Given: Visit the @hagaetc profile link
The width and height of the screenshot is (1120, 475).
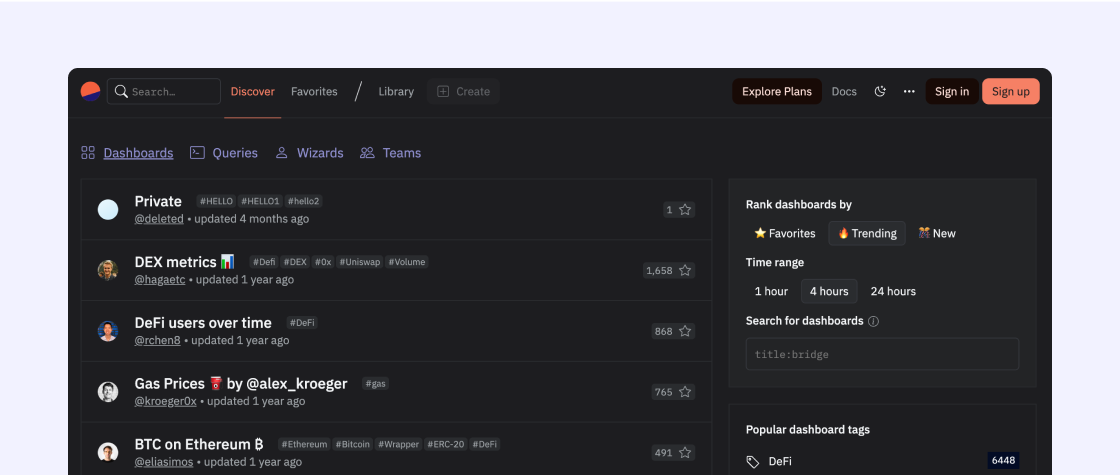Looking at the screenshot, I should click(x=160, y=280).
